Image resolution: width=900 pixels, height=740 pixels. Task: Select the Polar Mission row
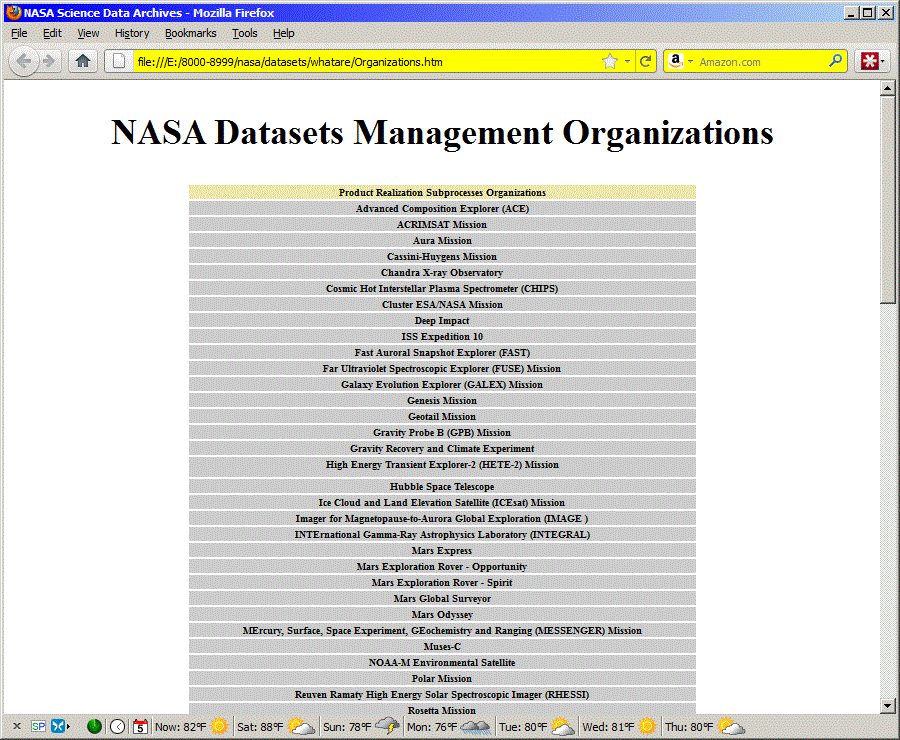[x=442, y=679]
